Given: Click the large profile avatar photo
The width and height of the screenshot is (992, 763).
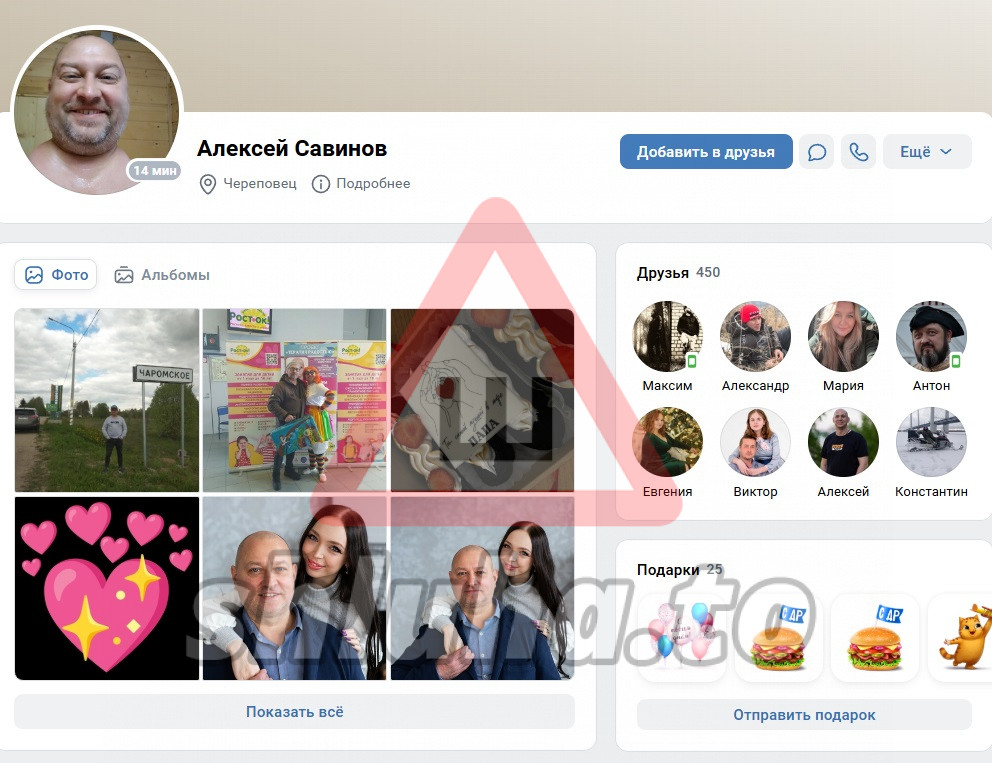Looking at the screenshot, I should pos(96,111).
